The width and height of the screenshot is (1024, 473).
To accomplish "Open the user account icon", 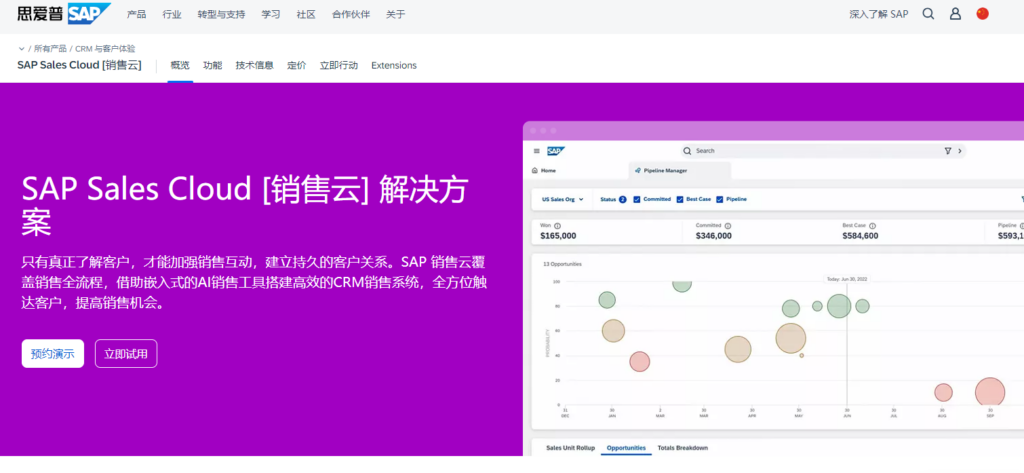I will click(955, 14).
